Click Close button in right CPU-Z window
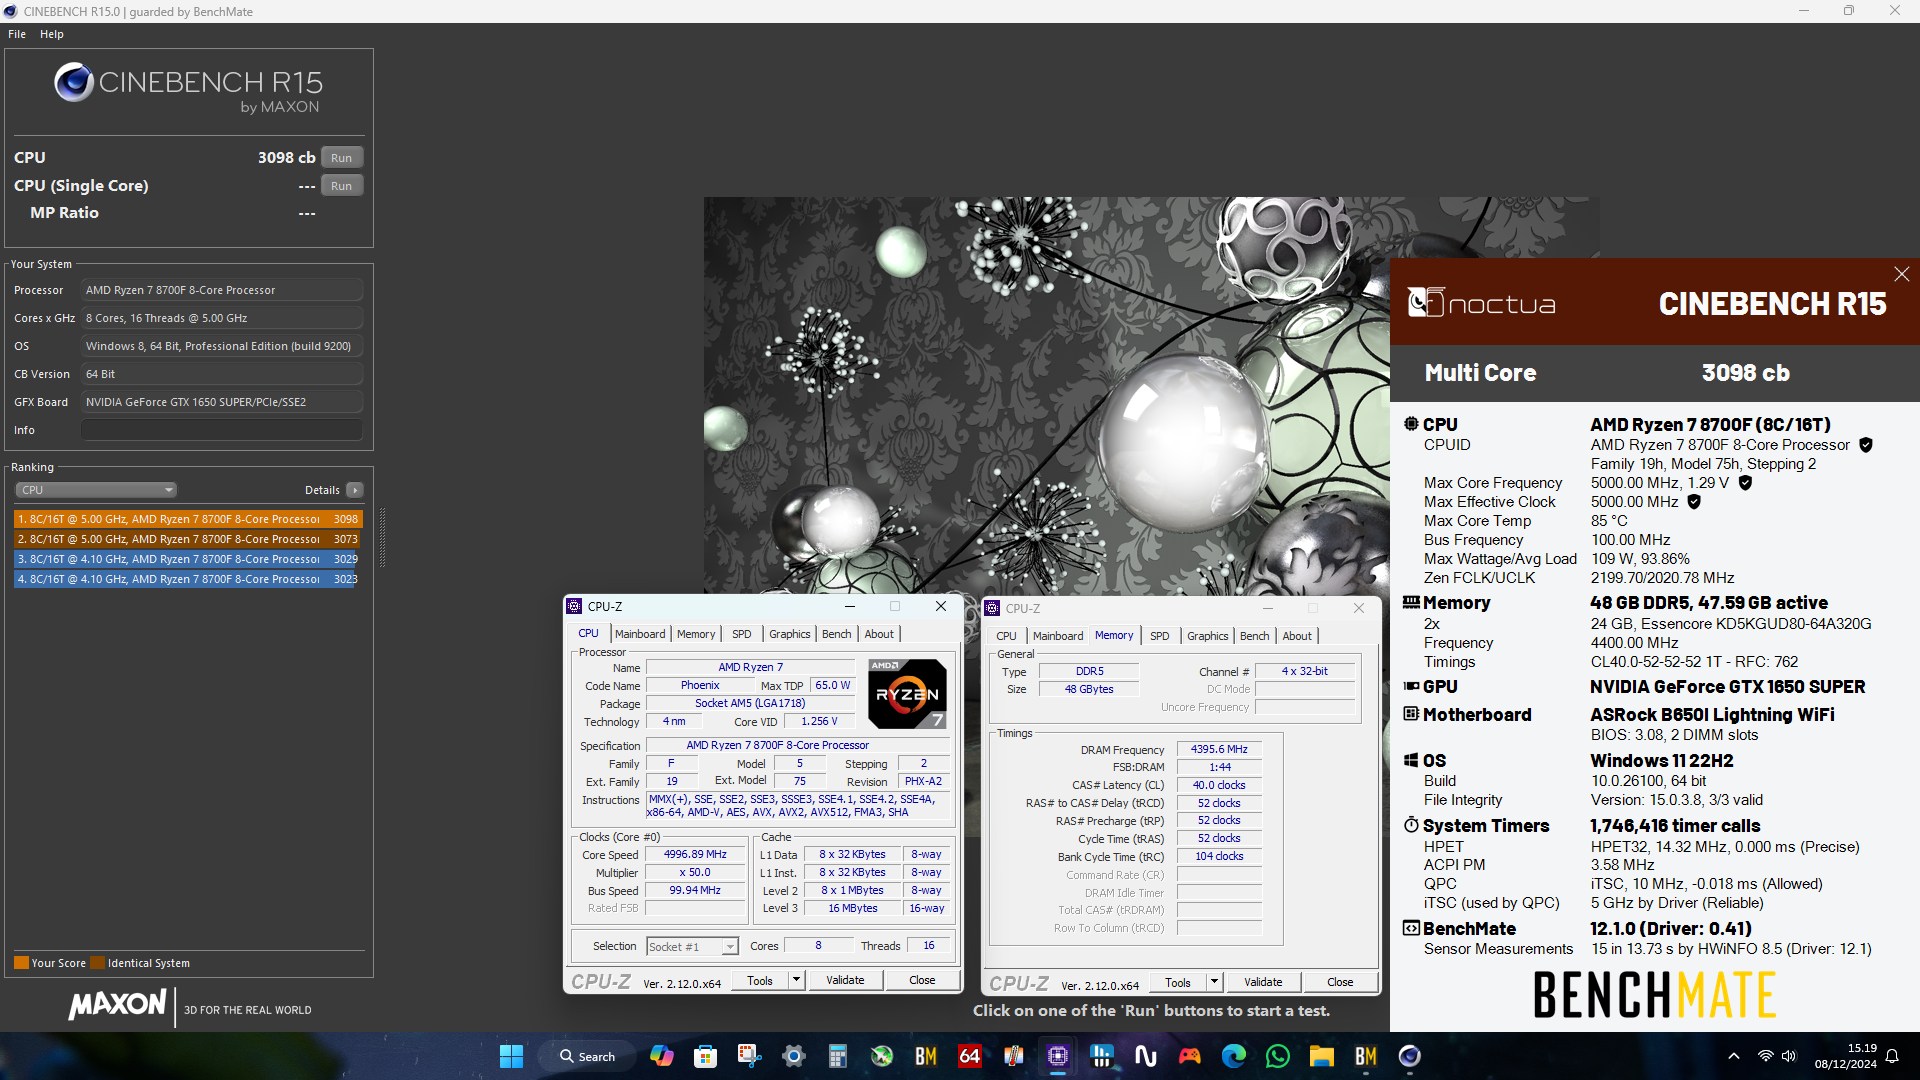Viewport: 1920px width, 1080px height. 1340,983
